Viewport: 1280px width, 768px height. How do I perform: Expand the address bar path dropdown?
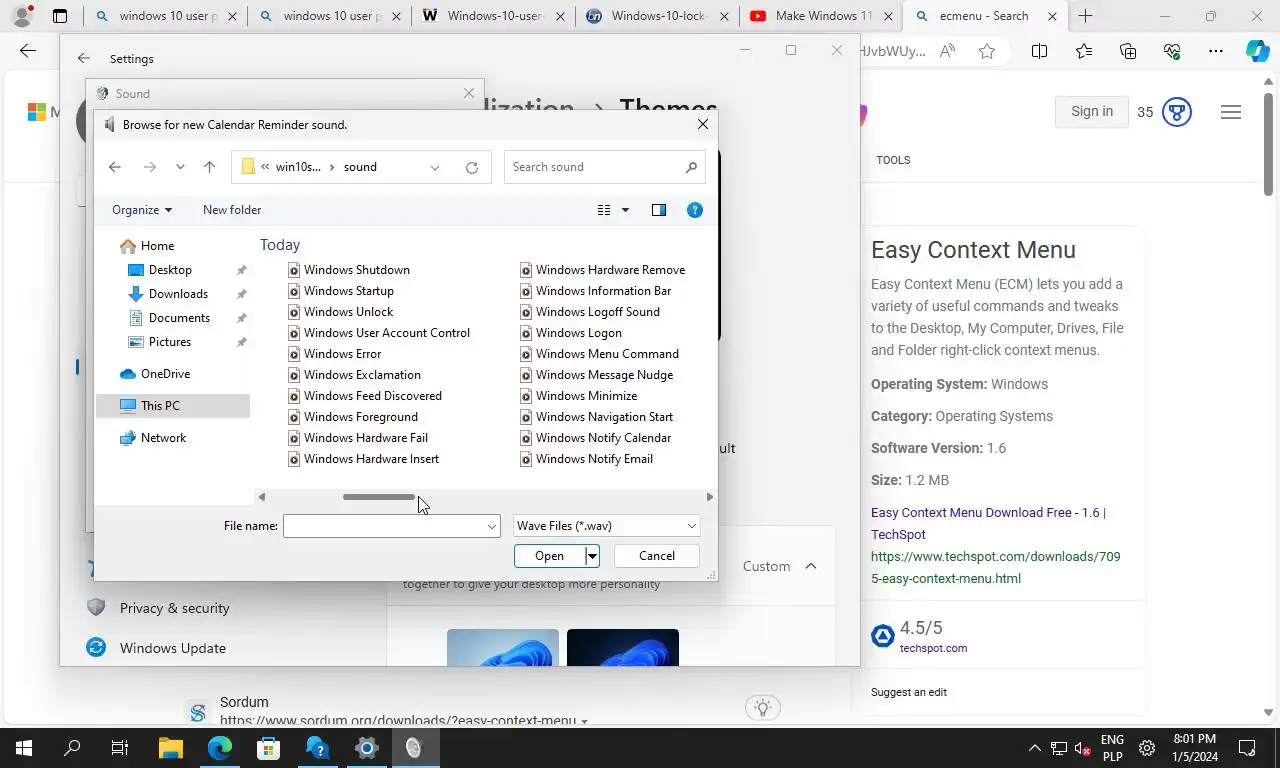(x=435, y=167)
